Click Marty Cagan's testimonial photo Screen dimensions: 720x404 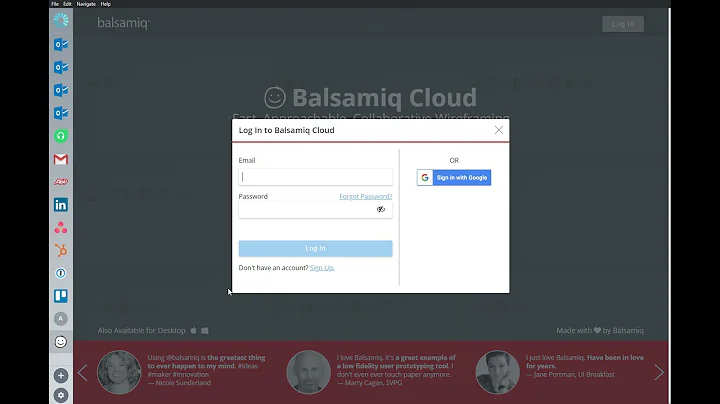(x=309, y=372)
